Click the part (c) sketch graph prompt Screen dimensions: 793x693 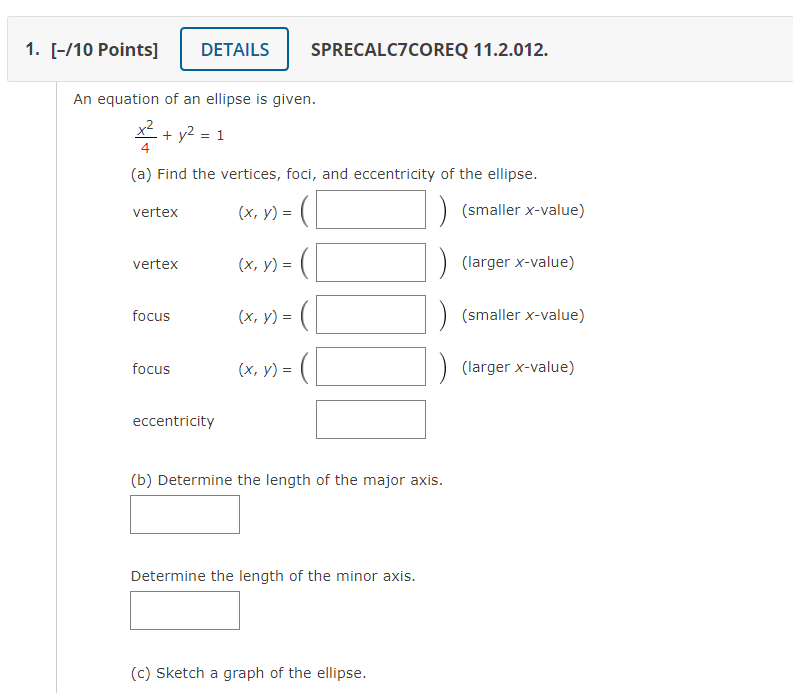248,673
